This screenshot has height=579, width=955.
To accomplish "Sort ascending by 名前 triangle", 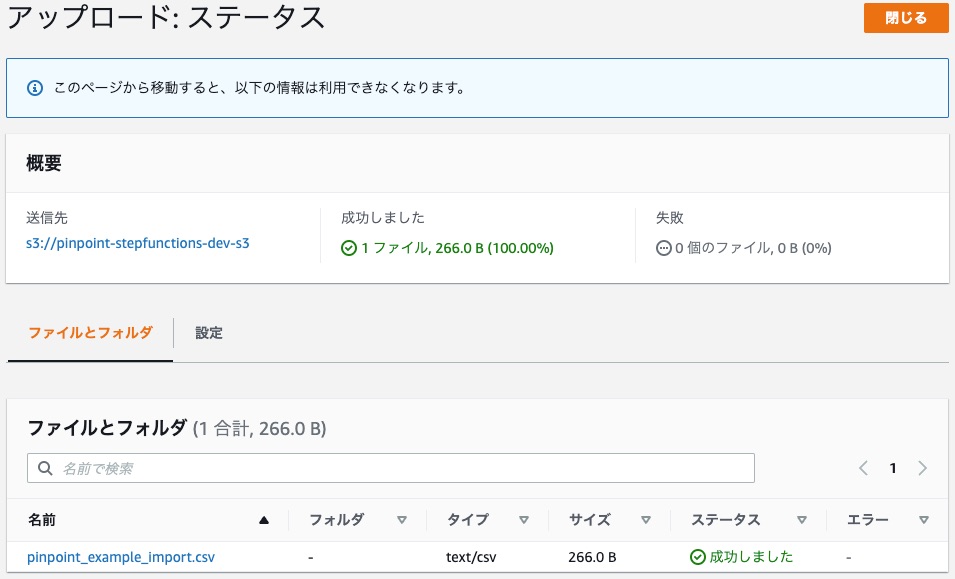I will 264,520.
